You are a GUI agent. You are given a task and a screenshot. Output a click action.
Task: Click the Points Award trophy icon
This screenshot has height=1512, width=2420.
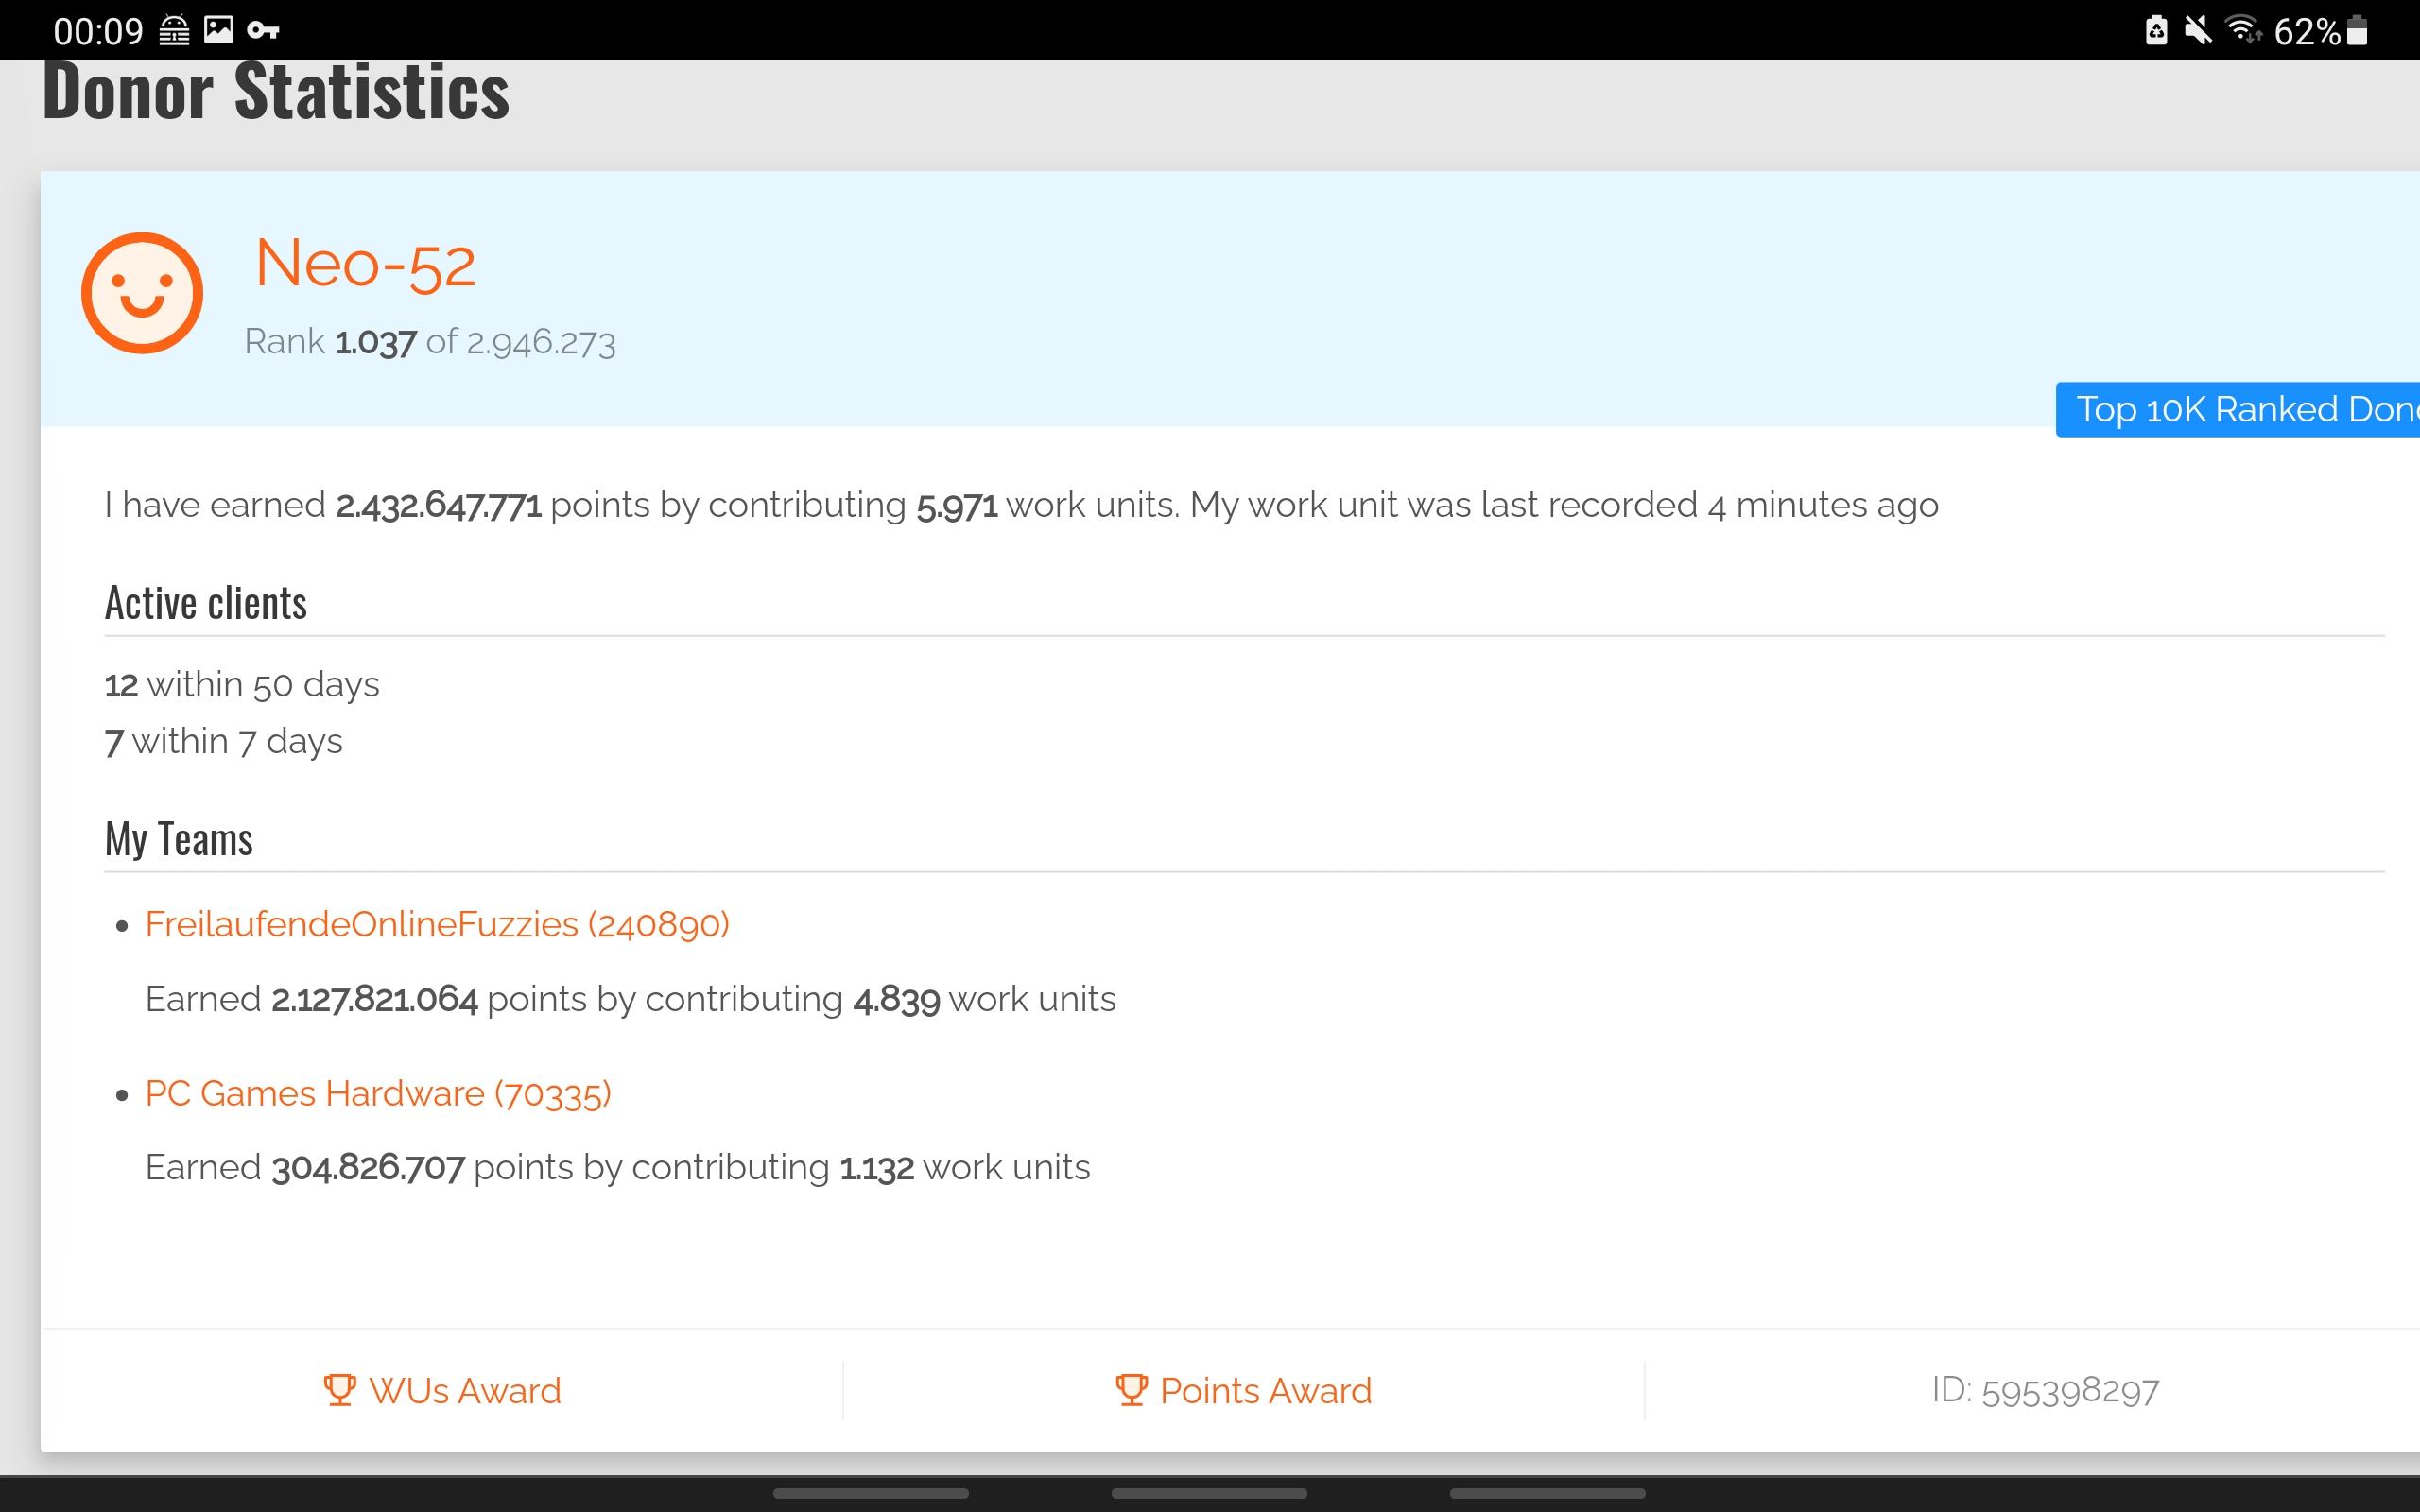[1131, 1390]
